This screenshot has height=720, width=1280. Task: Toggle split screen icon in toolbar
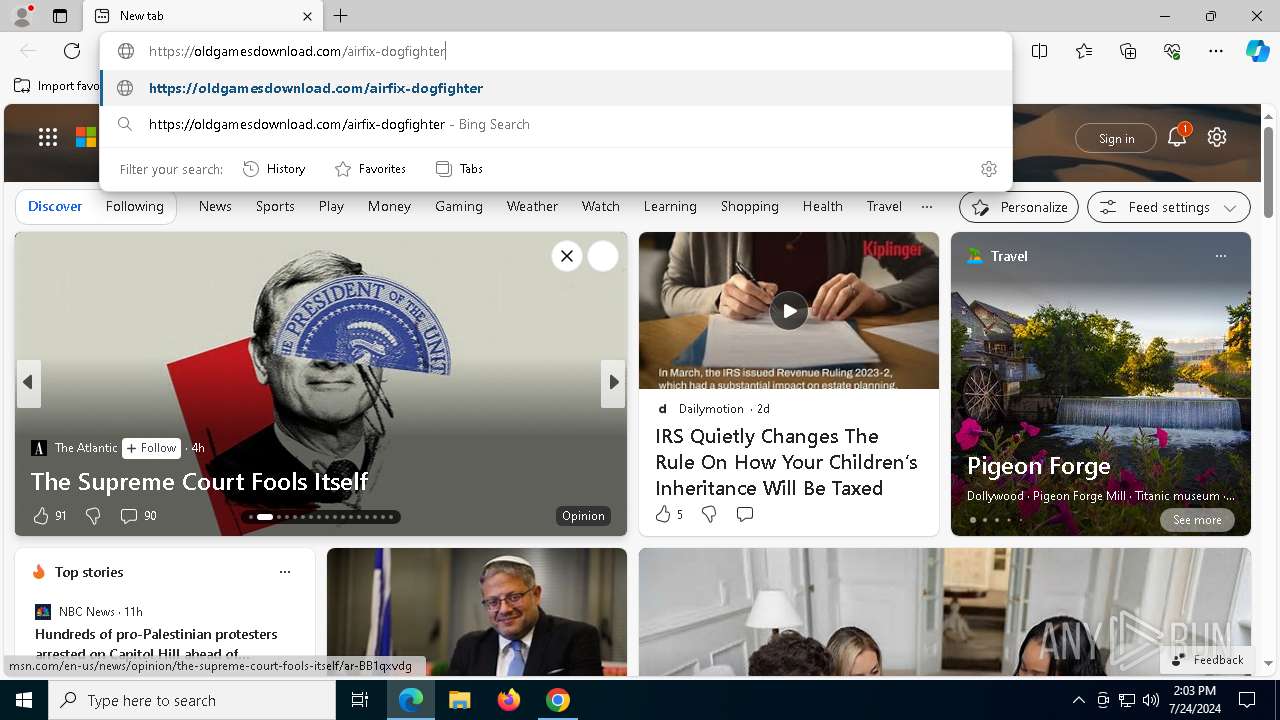(x=1040, y=51)
